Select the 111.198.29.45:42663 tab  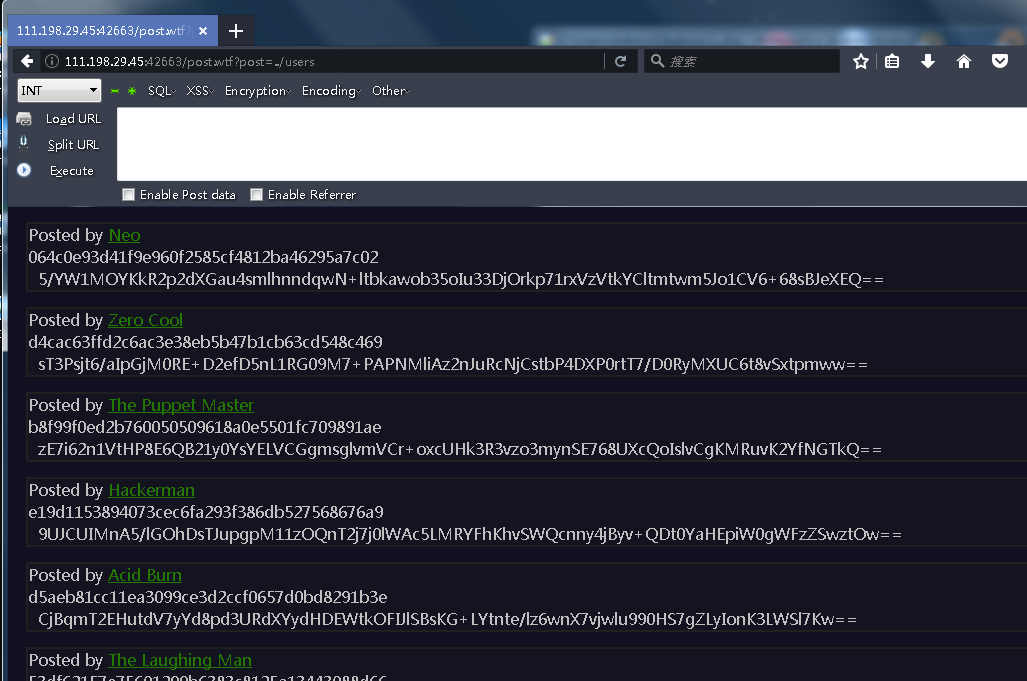point(113,31)
